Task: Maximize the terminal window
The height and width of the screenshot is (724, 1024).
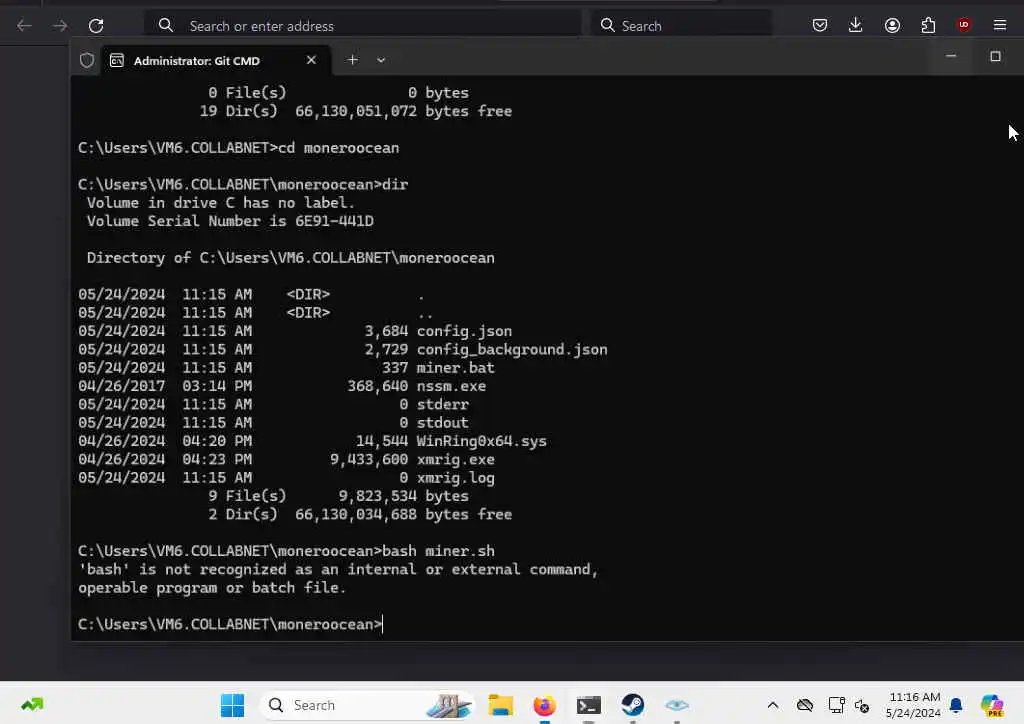Action: point(995,56)
